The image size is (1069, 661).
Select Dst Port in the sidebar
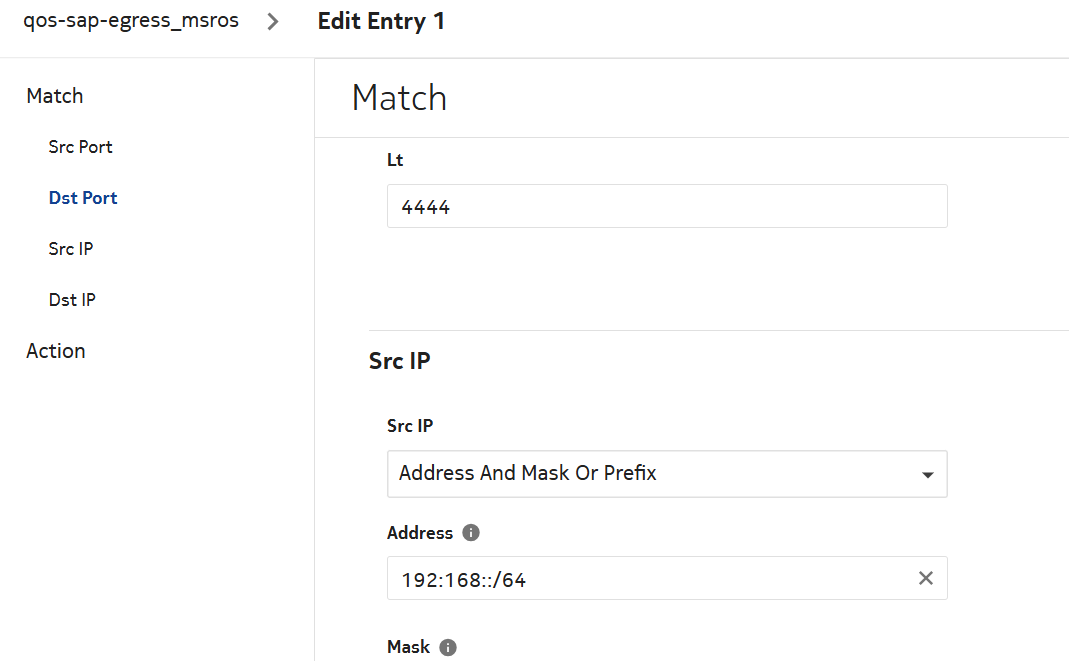83,198
